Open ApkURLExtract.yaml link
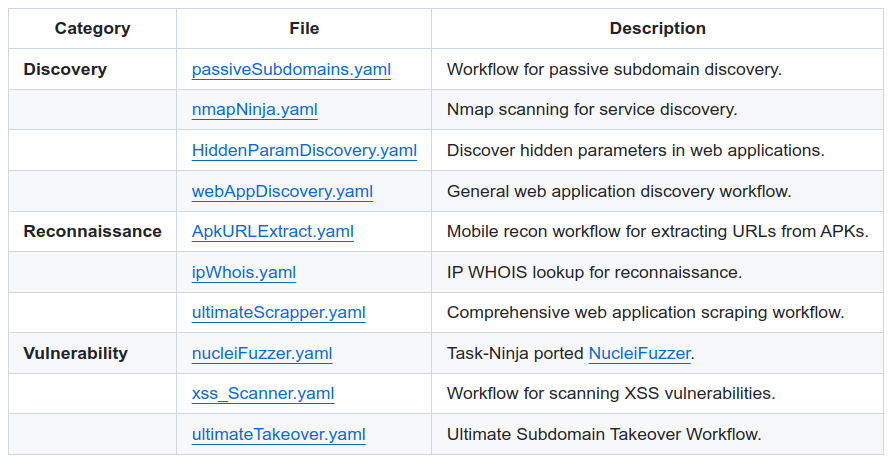Viewport: 893px width, 465px height. (x=272, y=231)
